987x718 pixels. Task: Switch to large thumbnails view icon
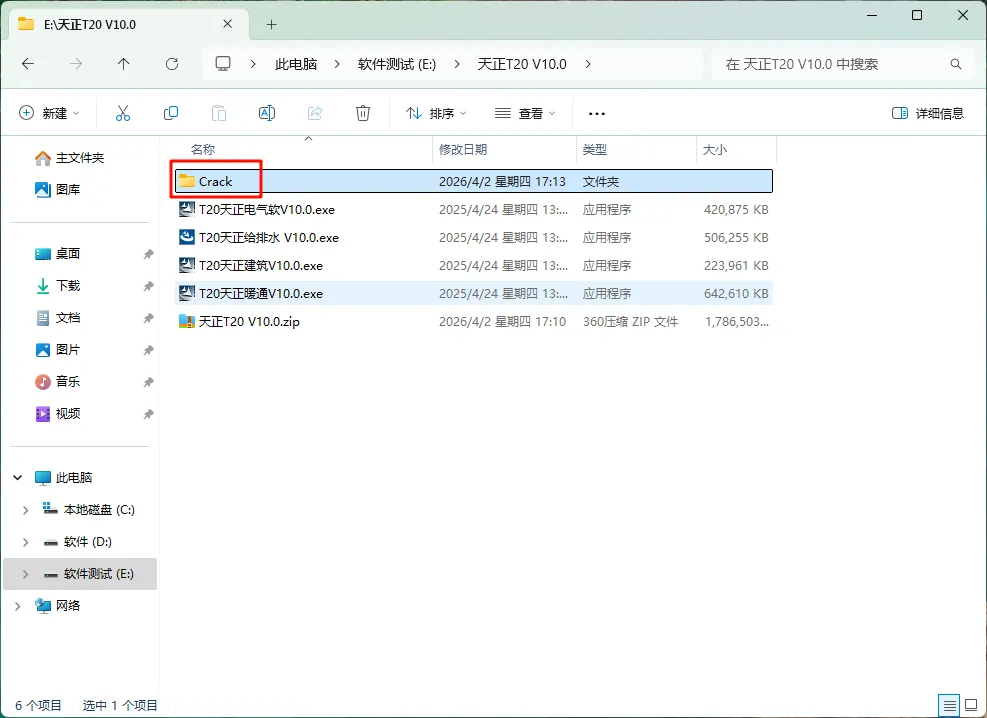[x=971, y=705]
